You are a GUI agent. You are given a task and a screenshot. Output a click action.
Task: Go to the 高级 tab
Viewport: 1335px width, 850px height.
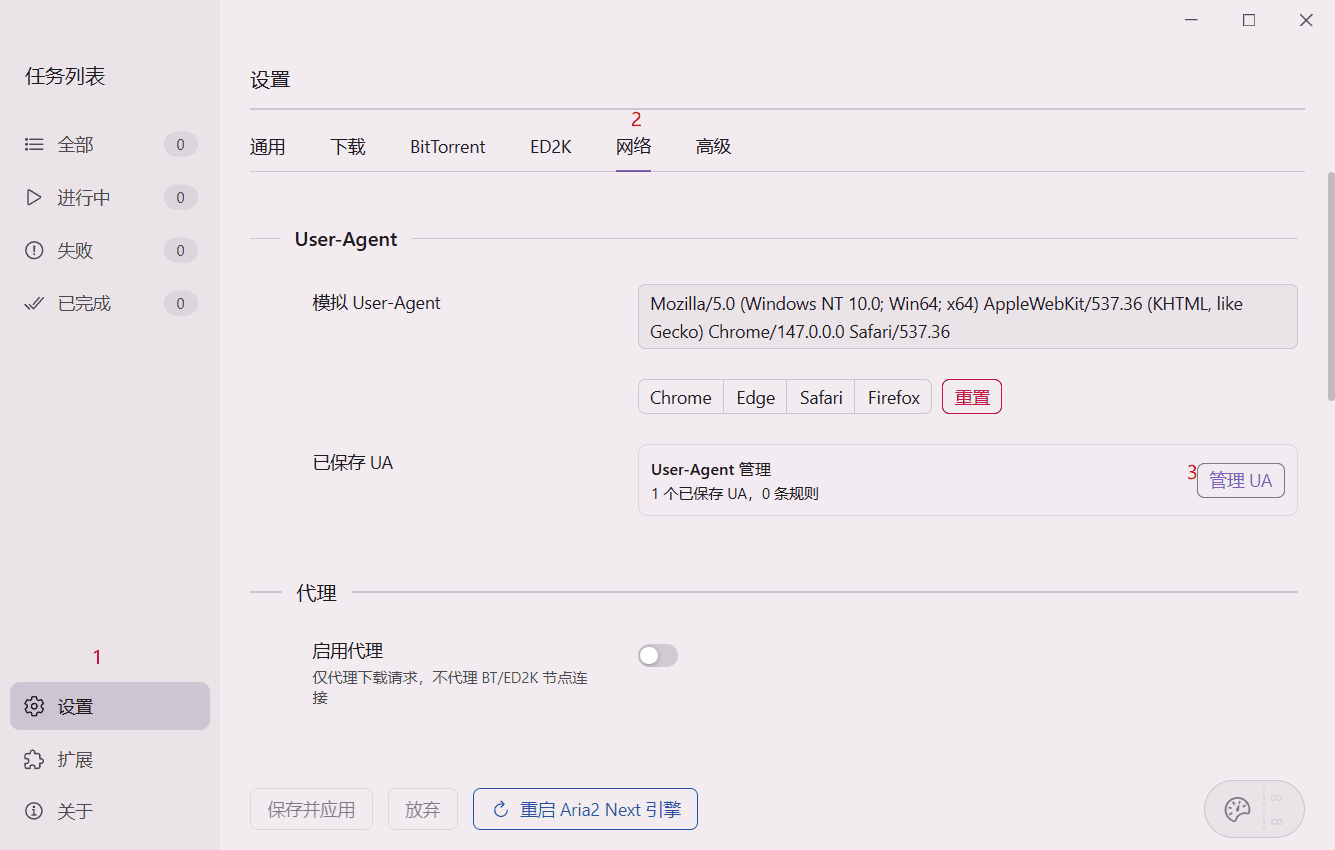pos(714,147)
